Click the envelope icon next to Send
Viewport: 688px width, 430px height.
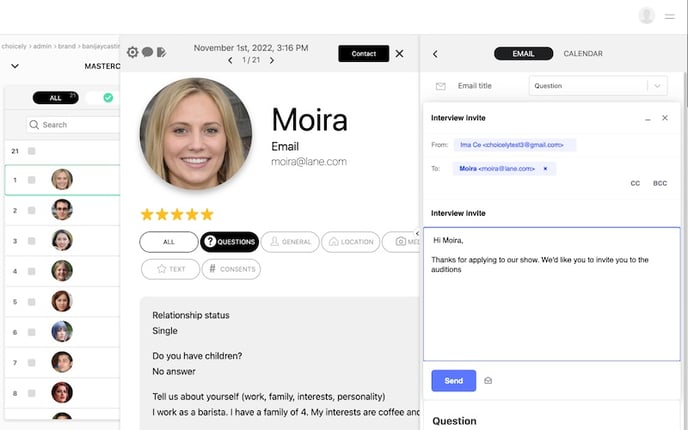(488, 381)
